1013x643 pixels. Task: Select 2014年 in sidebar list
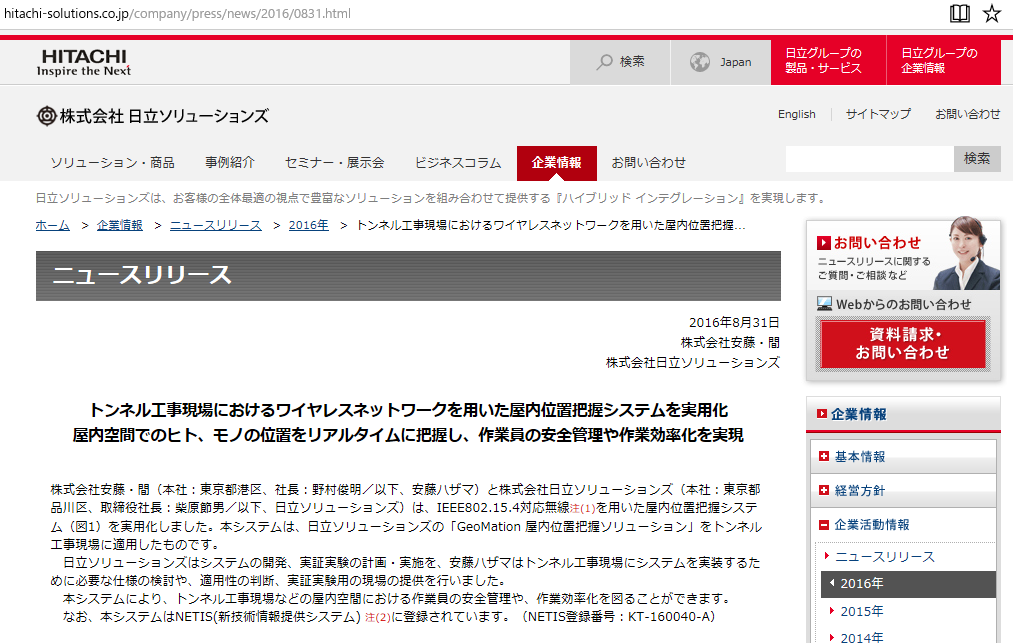[x=862, y=637]
